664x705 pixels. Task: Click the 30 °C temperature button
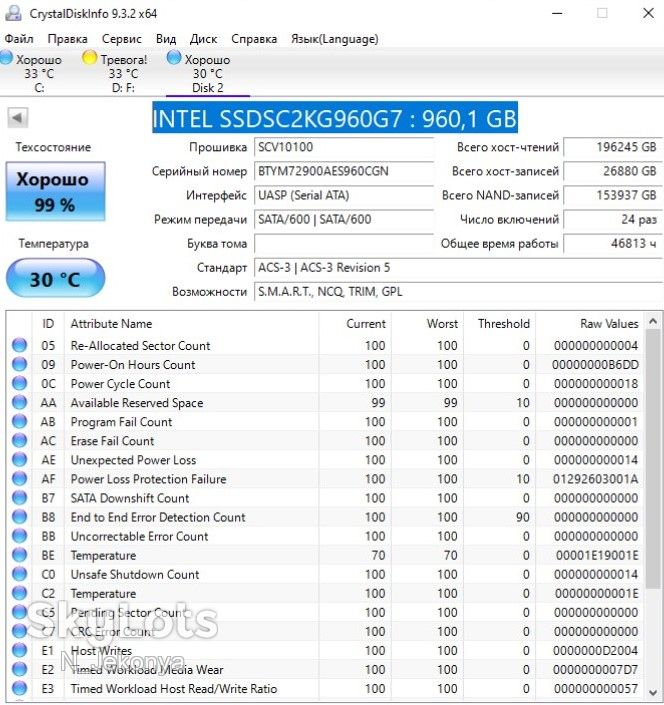pos(55,278)
